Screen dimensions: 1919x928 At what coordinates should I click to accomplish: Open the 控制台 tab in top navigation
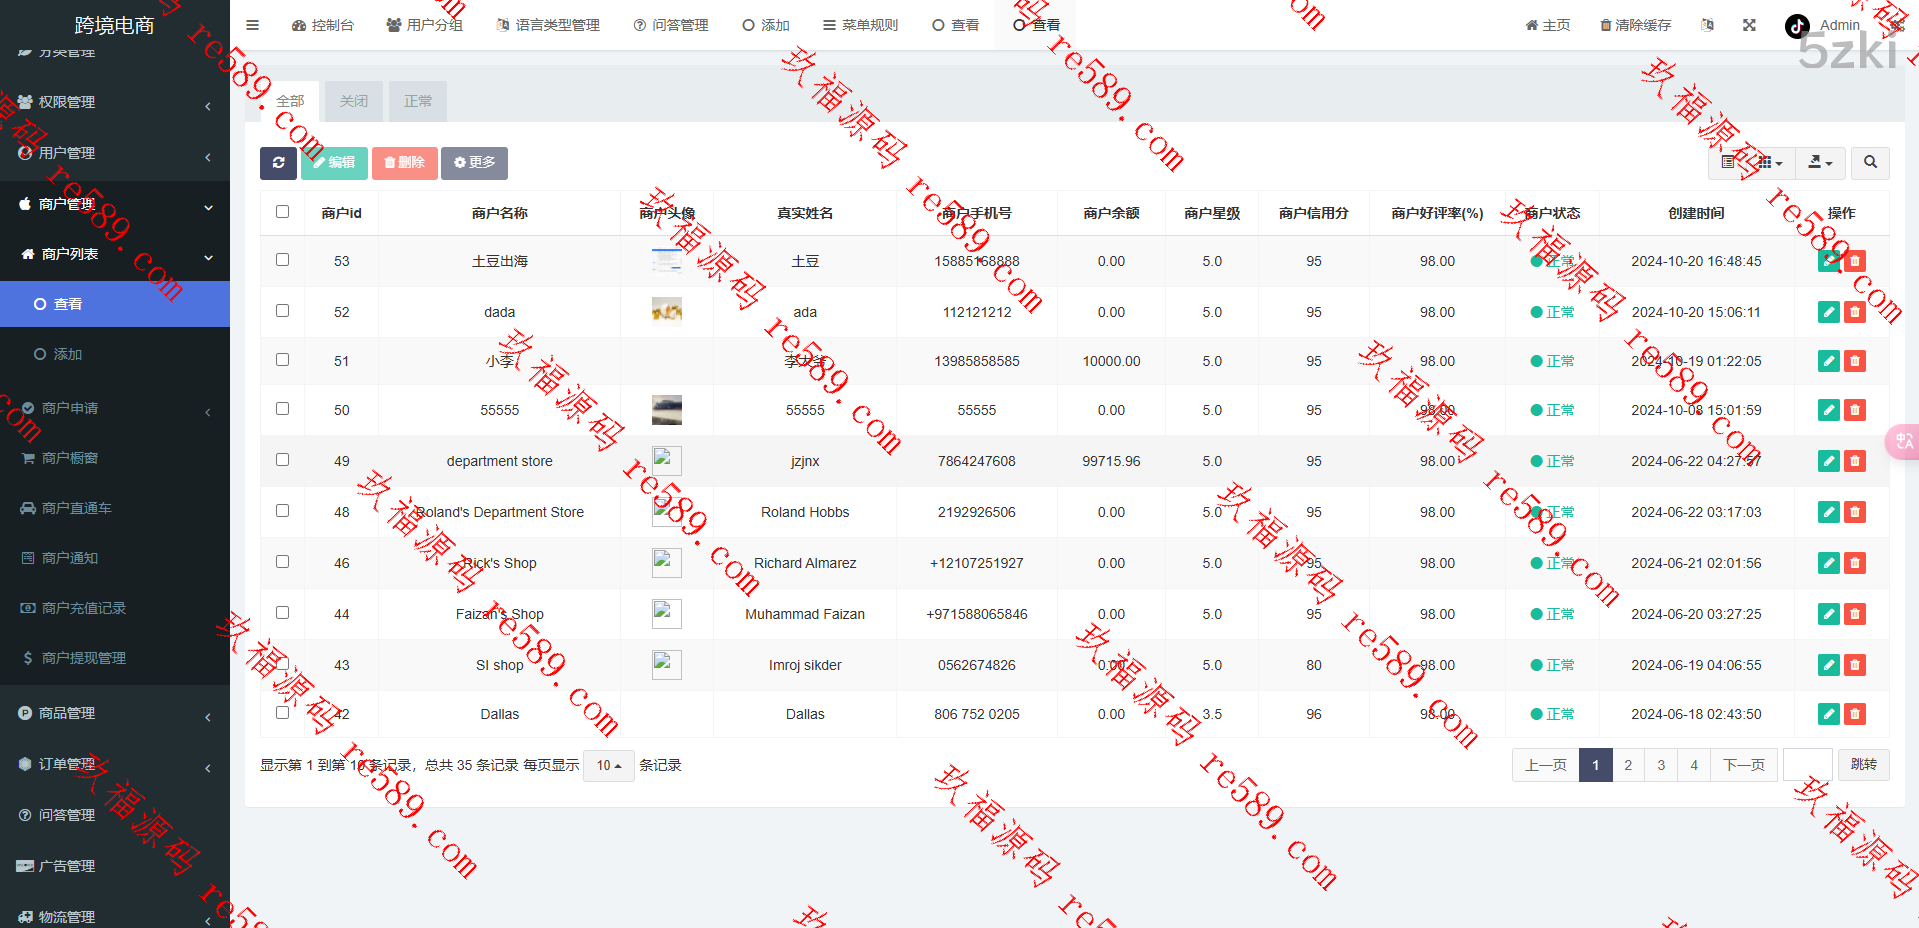(x=323, y=25)
